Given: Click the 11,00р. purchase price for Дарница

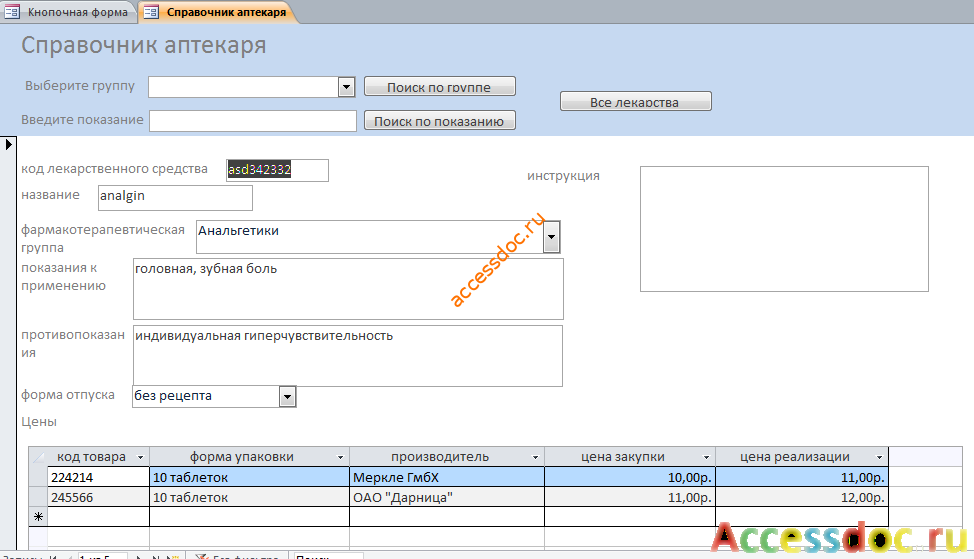Looking at the screenshot, I should (630, 497).
